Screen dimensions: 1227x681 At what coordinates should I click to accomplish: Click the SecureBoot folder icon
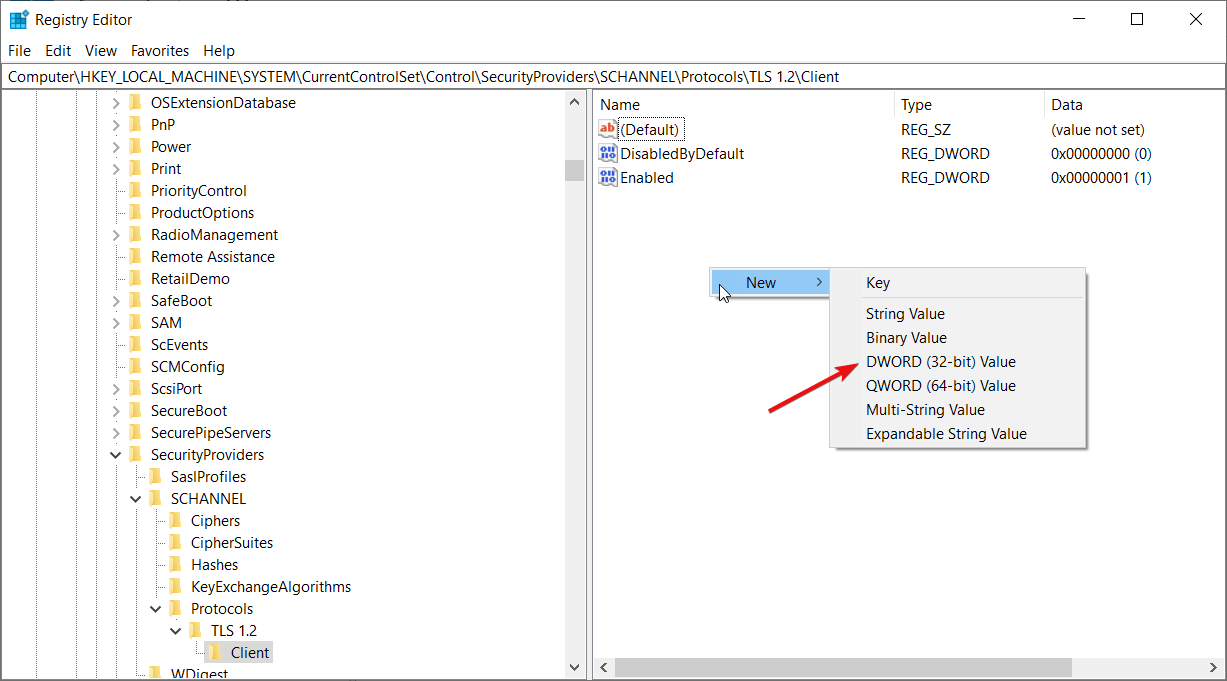[136, 410]
